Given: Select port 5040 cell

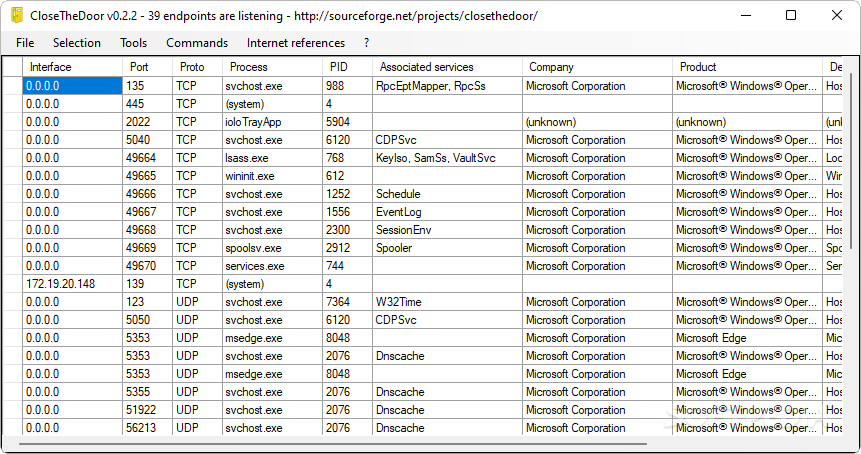Looking at the screenshot, I should point(147,140).
